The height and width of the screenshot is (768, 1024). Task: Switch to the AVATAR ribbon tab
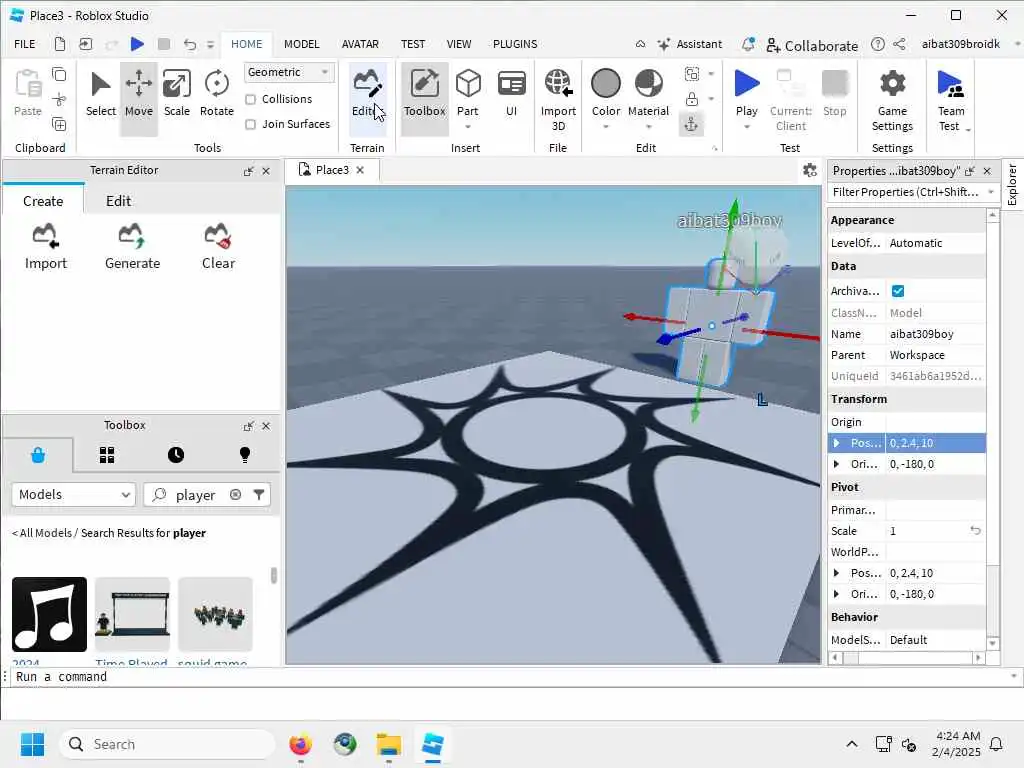(x=360, y=44)
